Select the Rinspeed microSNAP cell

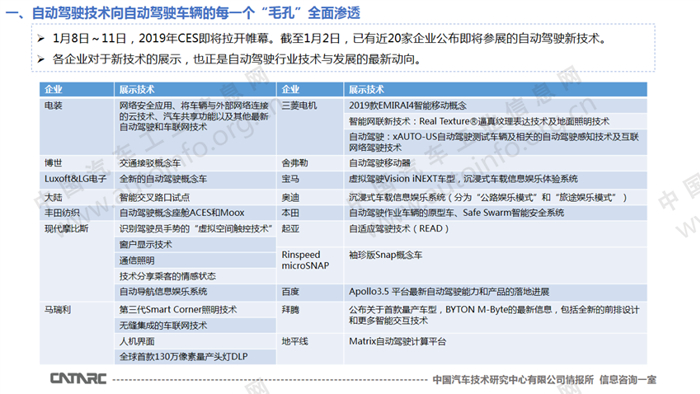pos(310,265)
